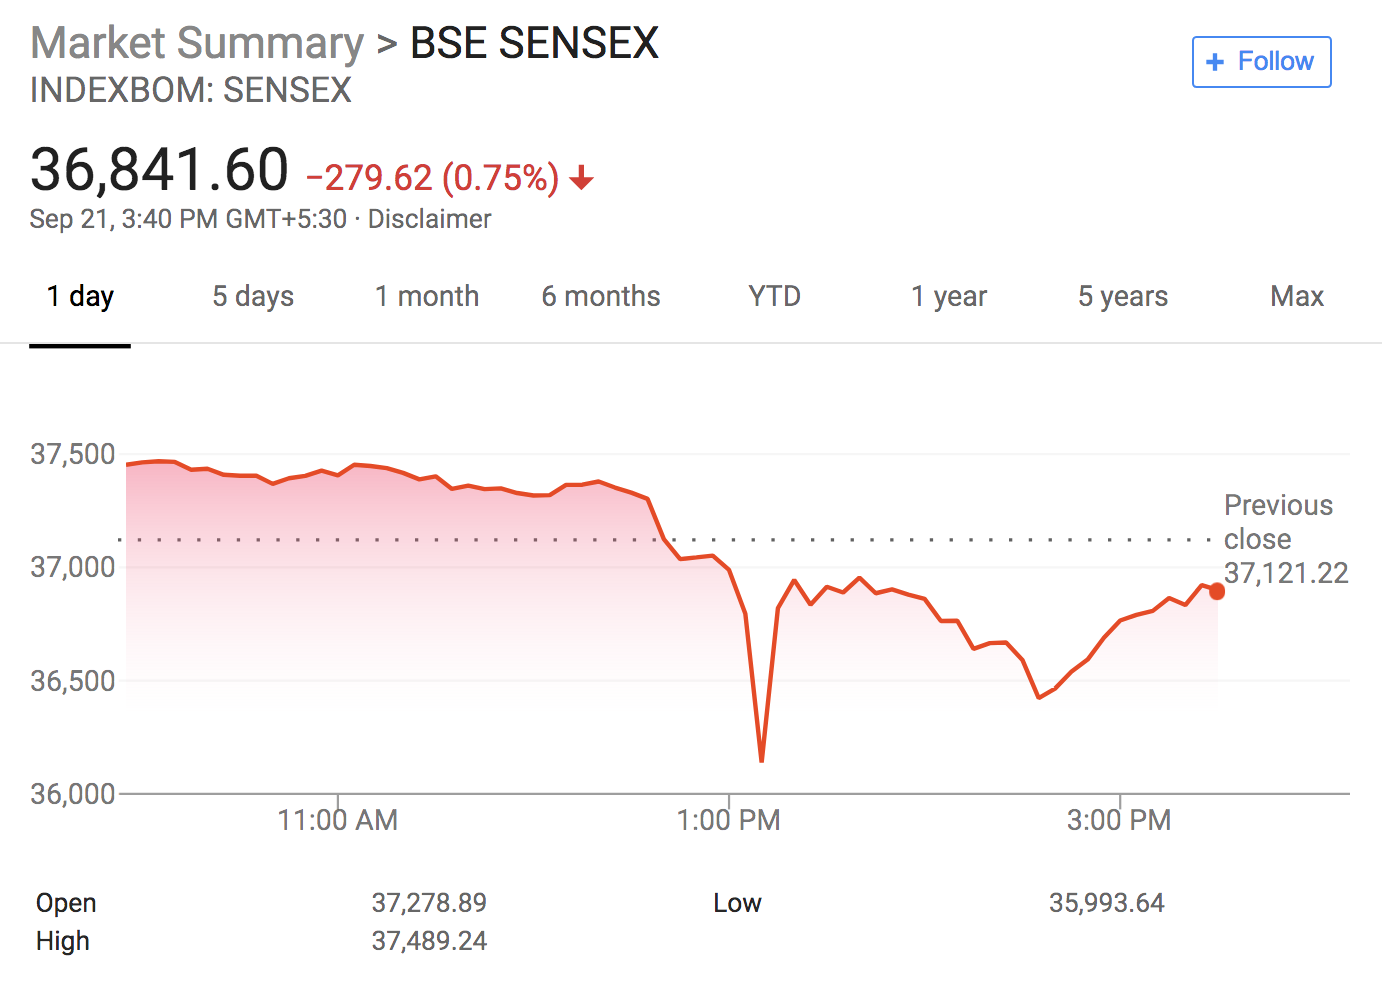Switch to the 6 months tab
This screenshot has width=1382, height=990.
[601, 297]
